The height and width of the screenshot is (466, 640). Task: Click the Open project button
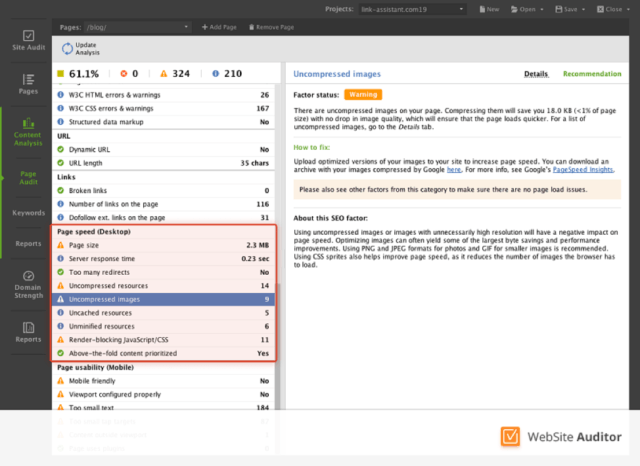[x=523, y=9]
